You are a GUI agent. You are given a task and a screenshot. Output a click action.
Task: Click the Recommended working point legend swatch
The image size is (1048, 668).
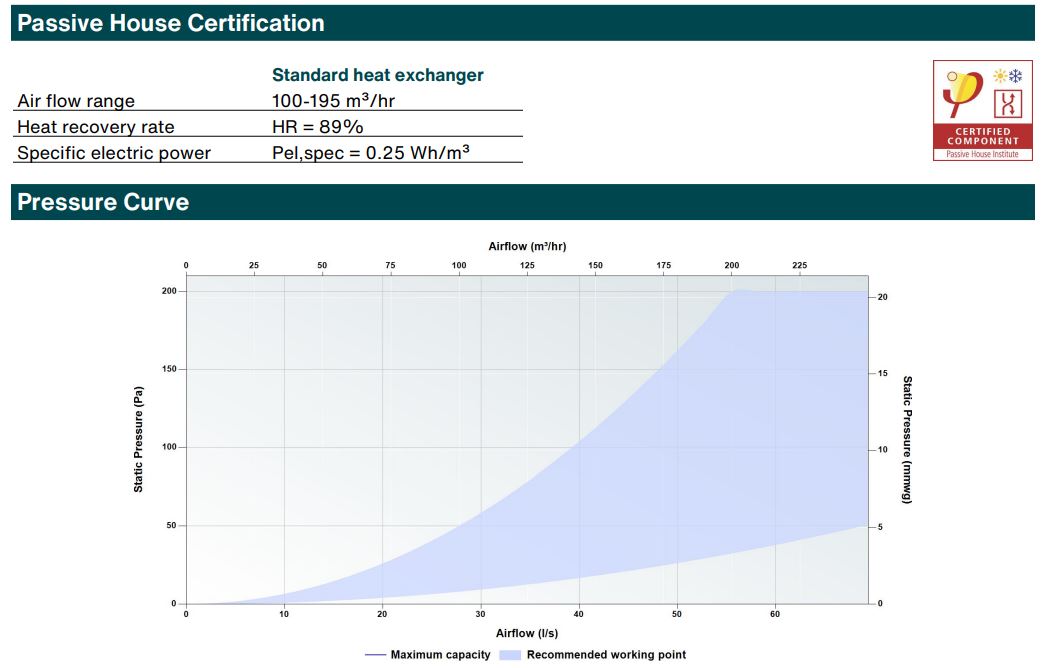[x=510, y=655]
